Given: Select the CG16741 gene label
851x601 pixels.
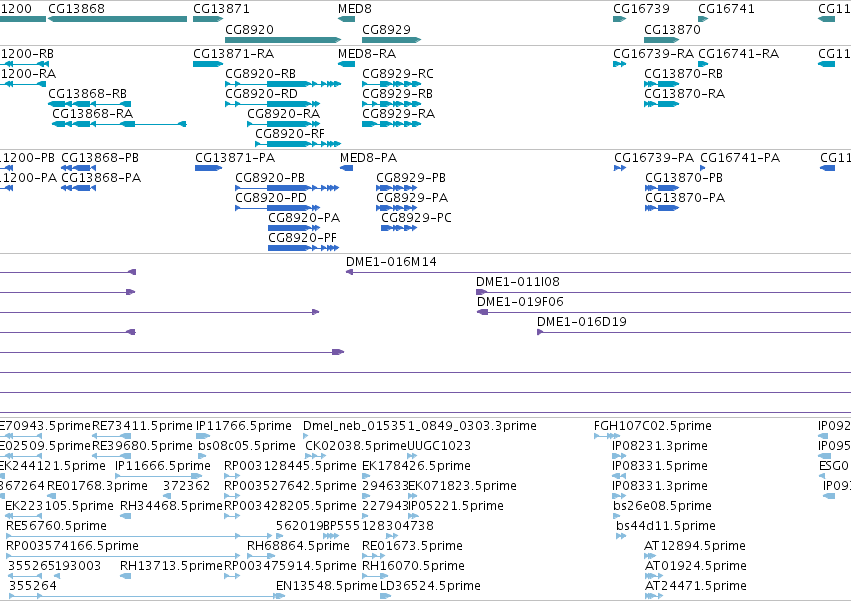Looking at the screenshot, I should (x=726, y=9).
